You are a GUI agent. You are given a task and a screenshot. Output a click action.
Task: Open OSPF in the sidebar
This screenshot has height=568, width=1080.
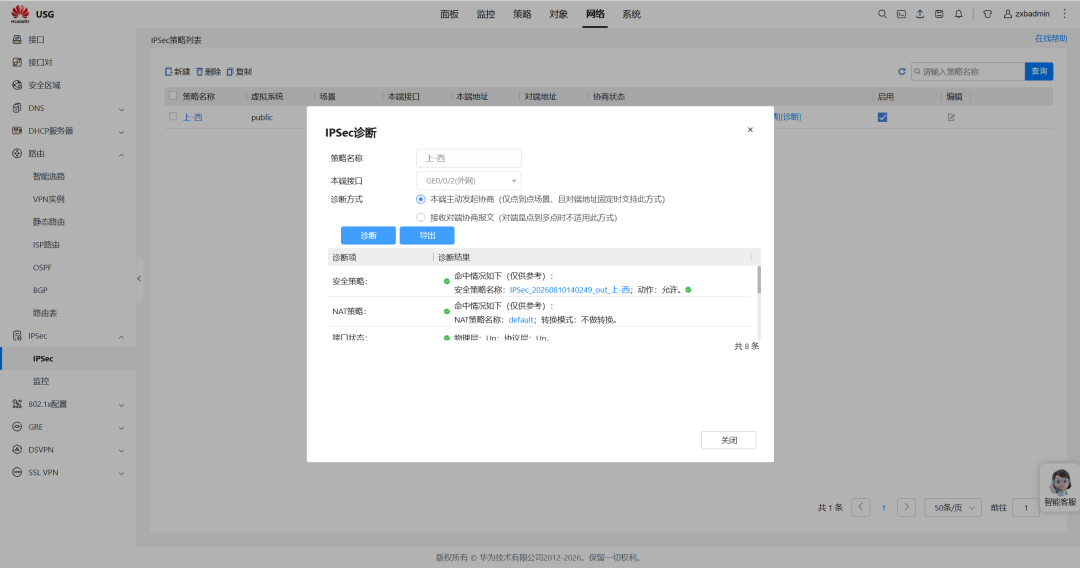[42, 267]
